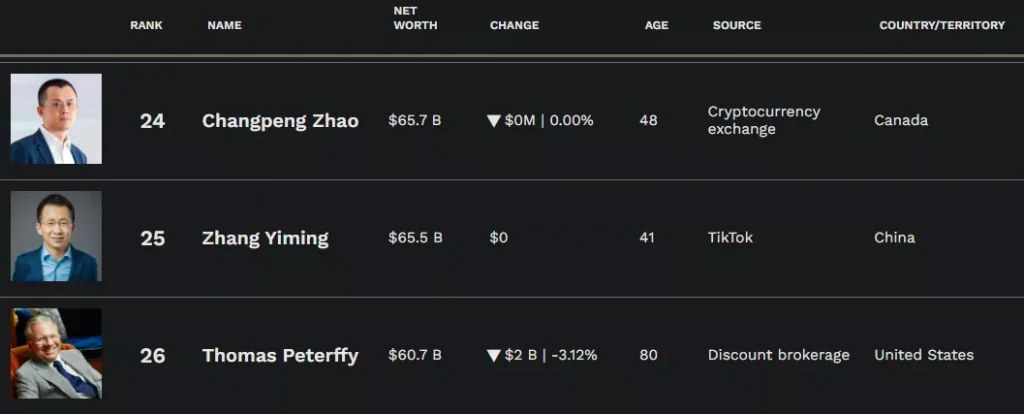The height and width of the screenshot is (414, 1024).
Task: Click the down arrow next to $0M change
Action: click(494, 121)
